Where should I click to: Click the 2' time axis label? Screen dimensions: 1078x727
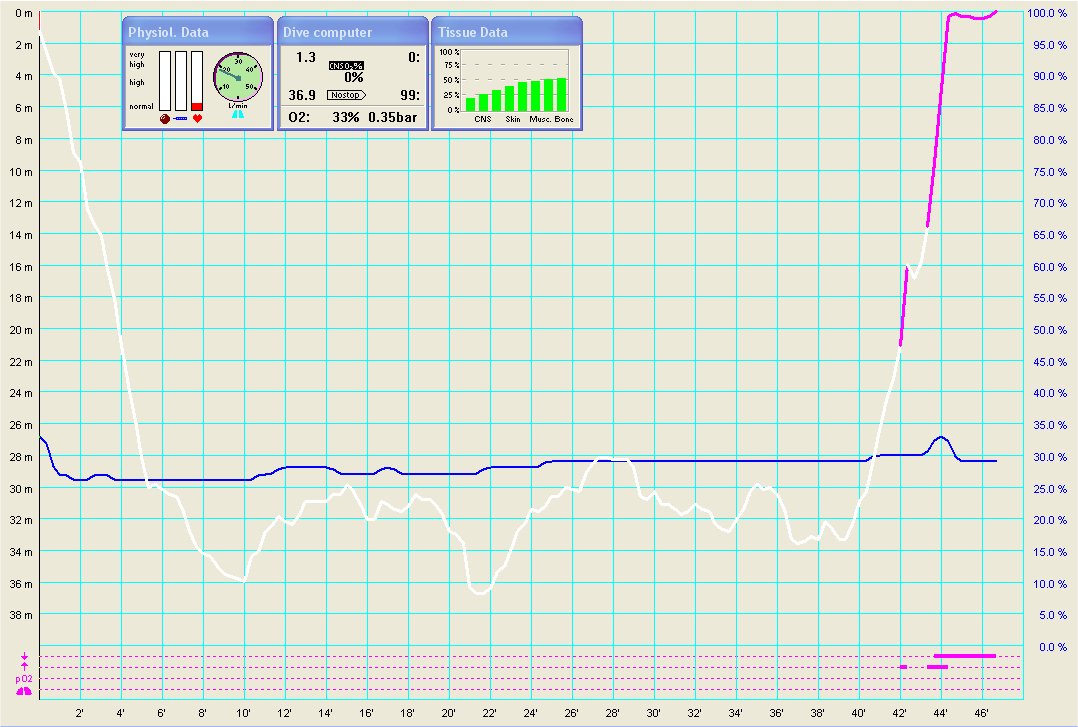pos(80,713)
